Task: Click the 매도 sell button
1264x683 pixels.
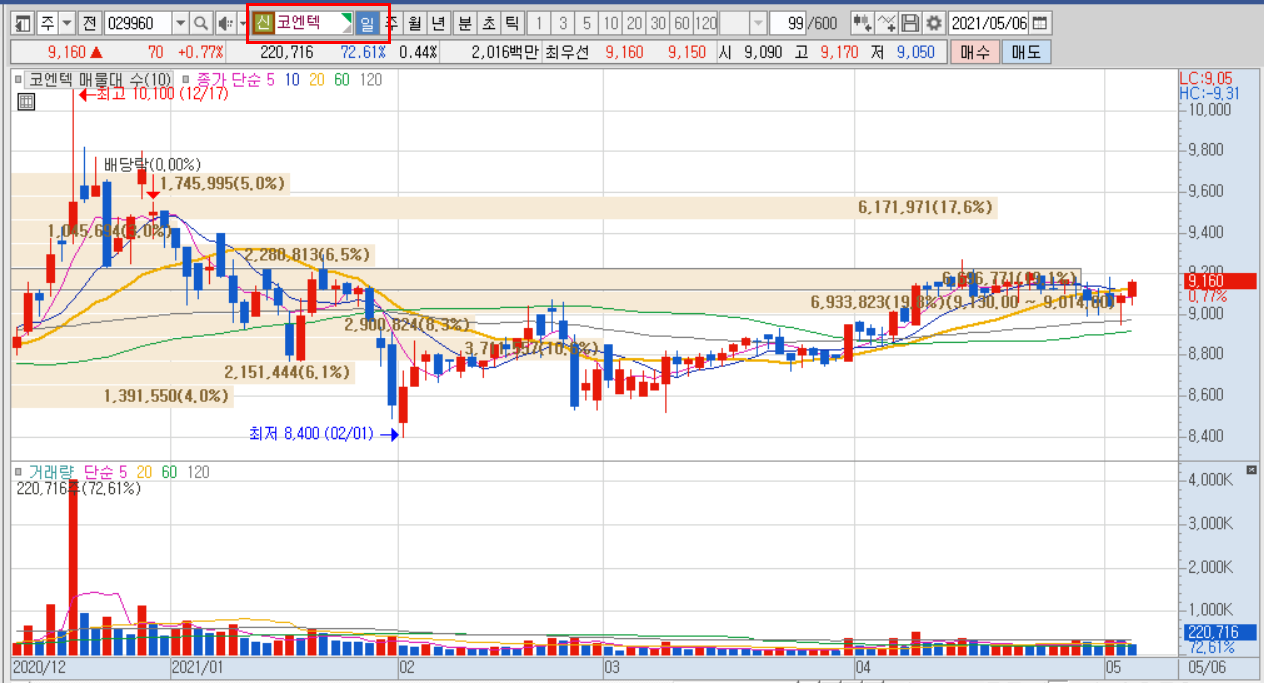Action: [x=1026, y=52]
